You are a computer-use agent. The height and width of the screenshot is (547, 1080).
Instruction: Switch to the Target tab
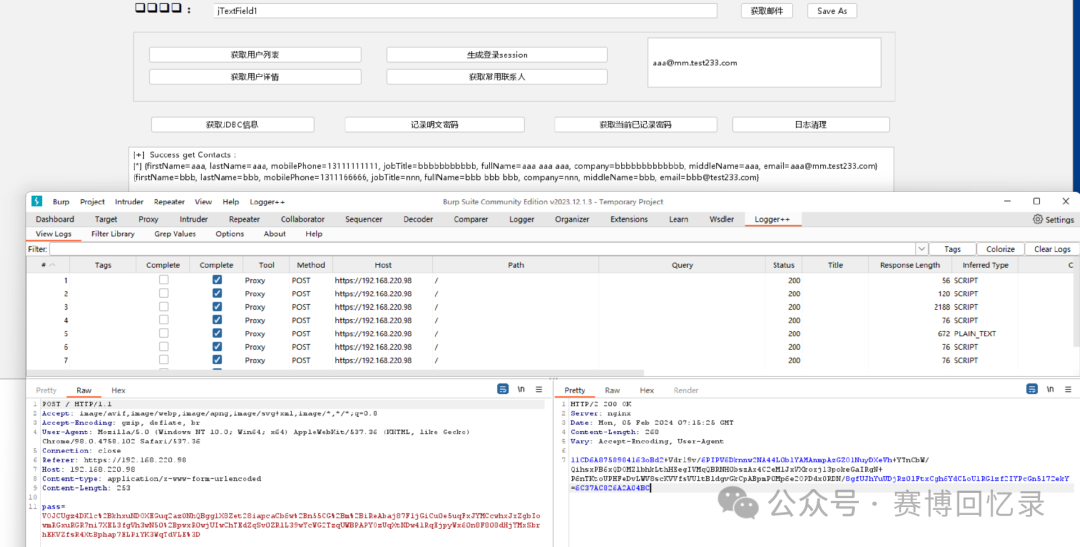point(106,219)
